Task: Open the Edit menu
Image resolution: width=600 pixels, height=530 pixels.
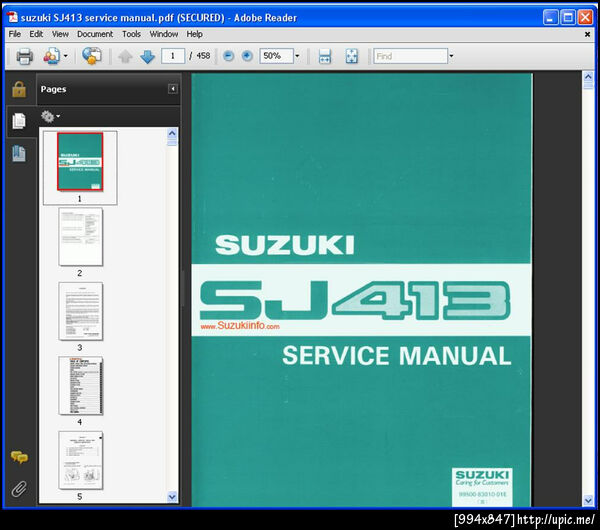Action: (x=36, y=34)
